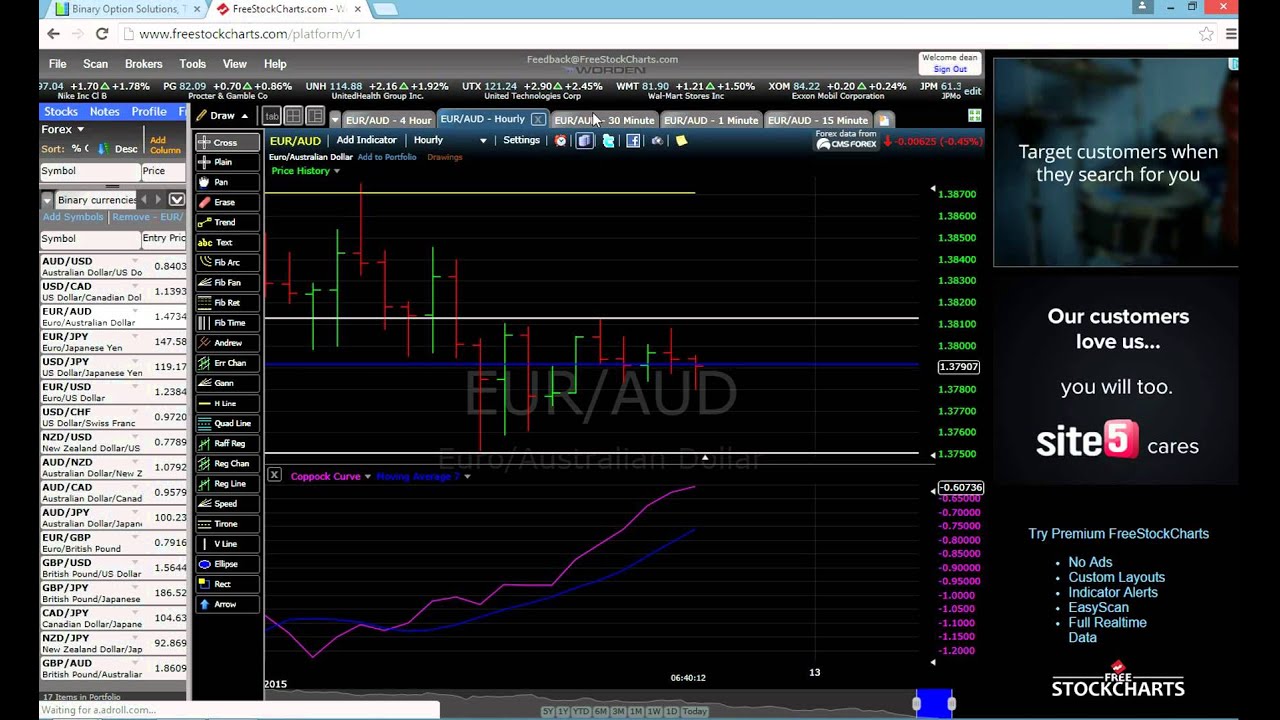
Task: Switch to the four-pane grid layout
Action: coord(293,116)
